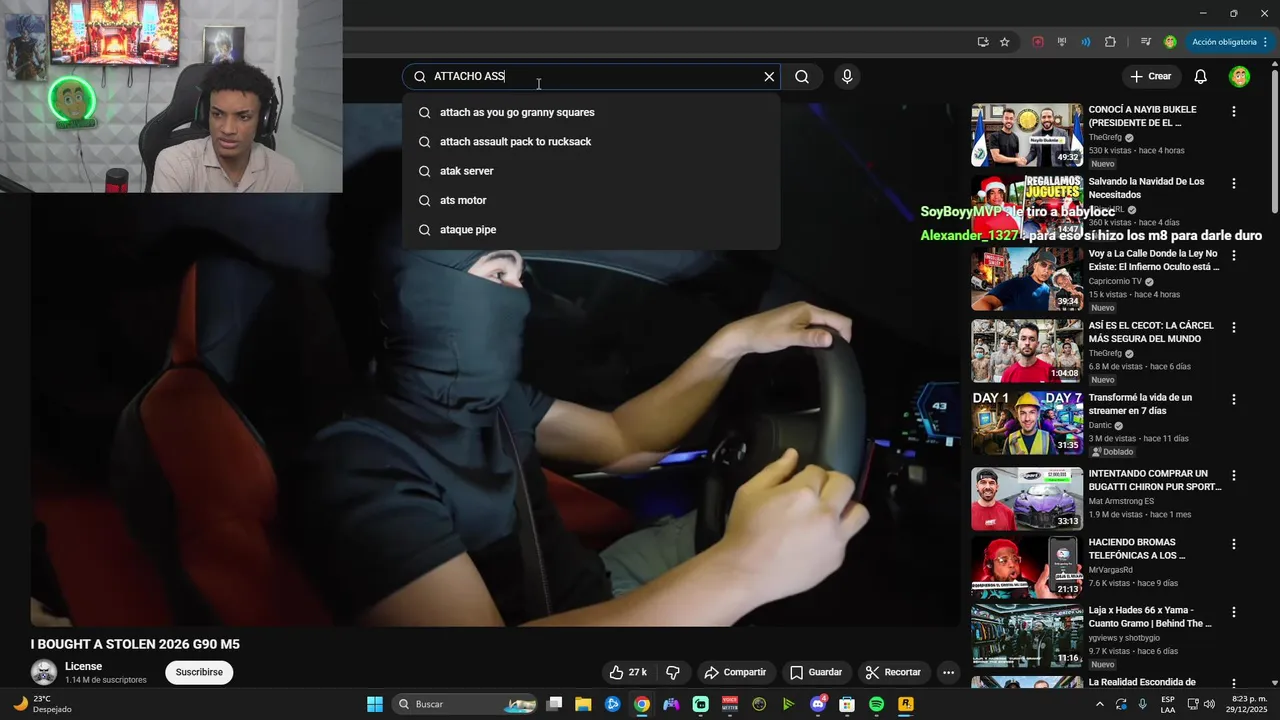Open Rockstar Games Launcher from taskbar
The image size is (1280, 720).
tap(906, 704)
